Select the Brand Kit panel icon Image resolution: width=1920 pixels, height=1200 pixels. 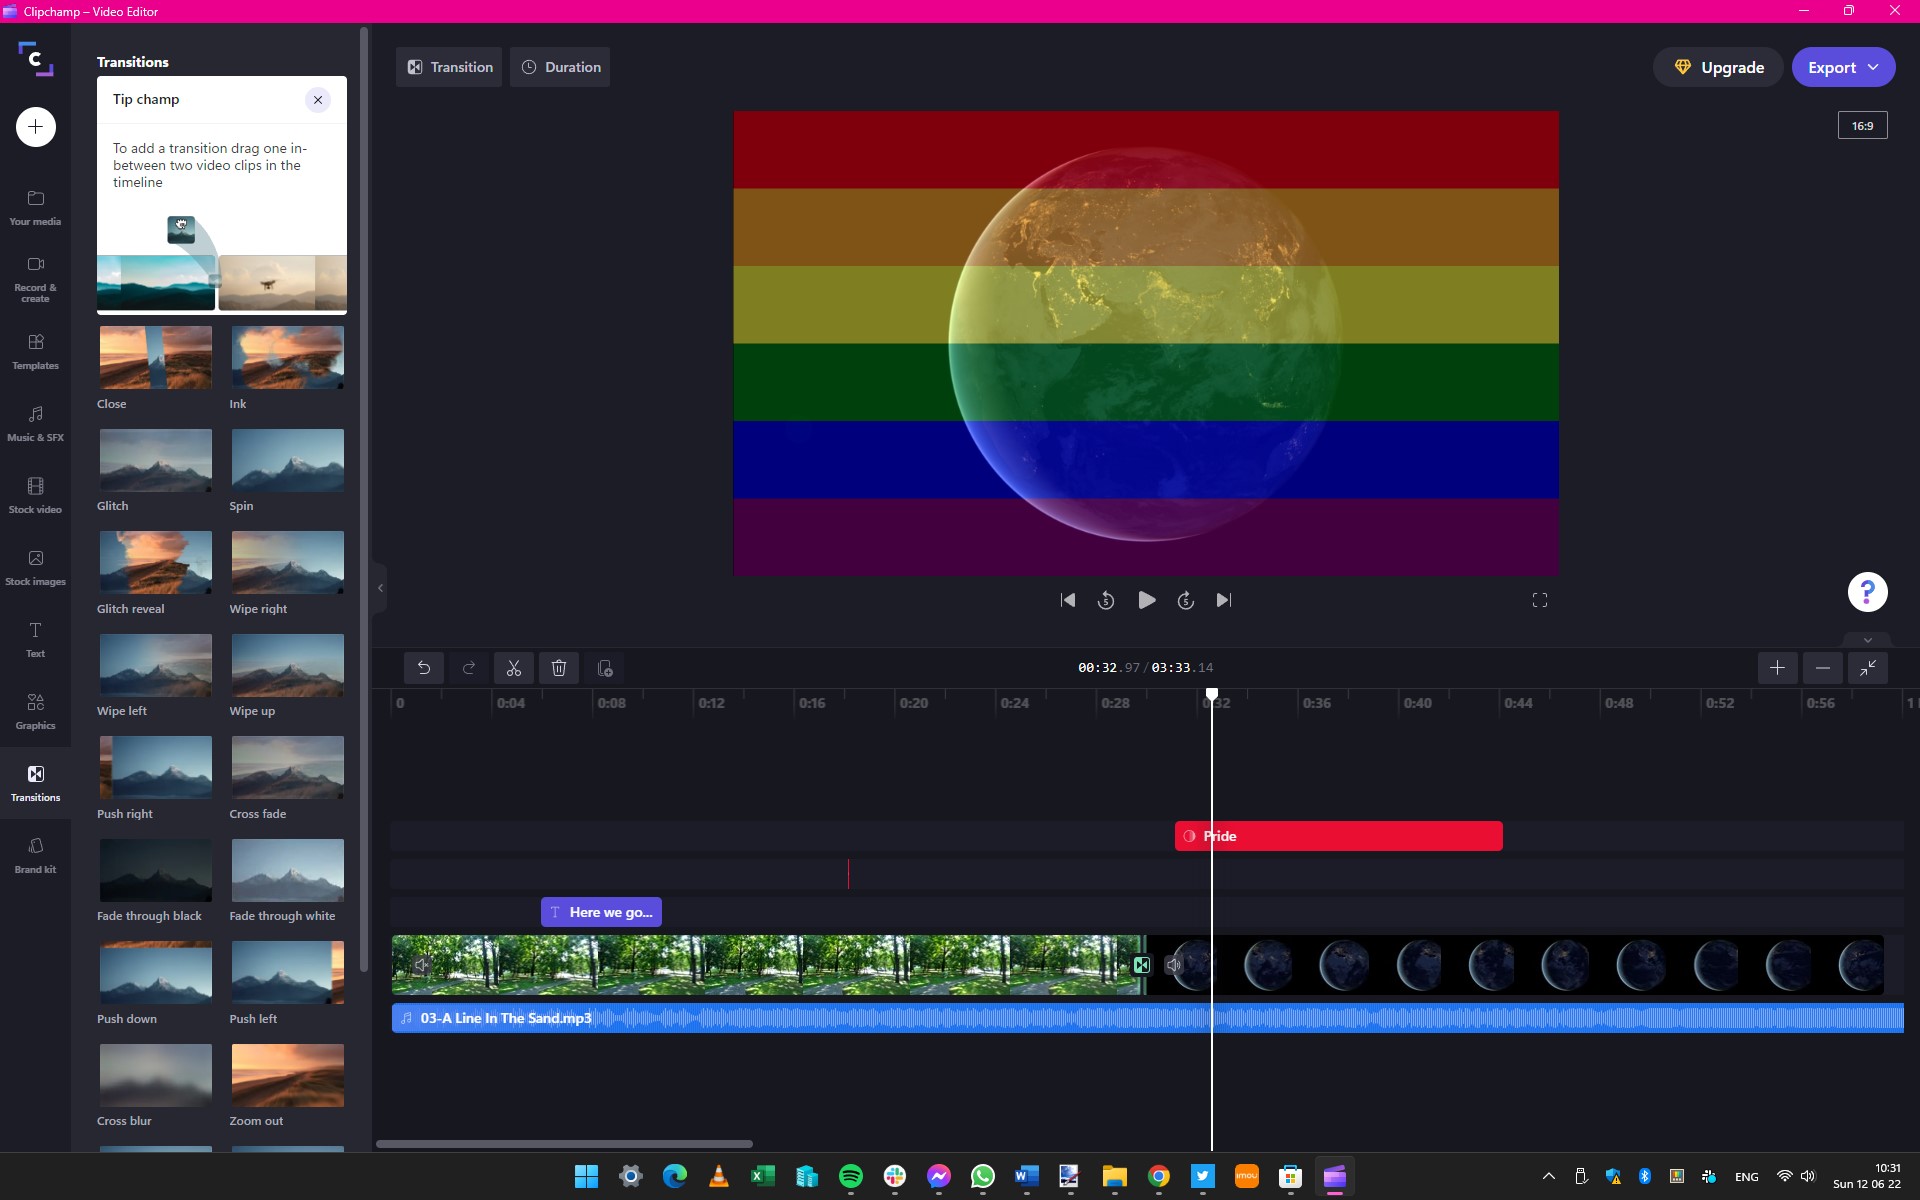(33, 852)
